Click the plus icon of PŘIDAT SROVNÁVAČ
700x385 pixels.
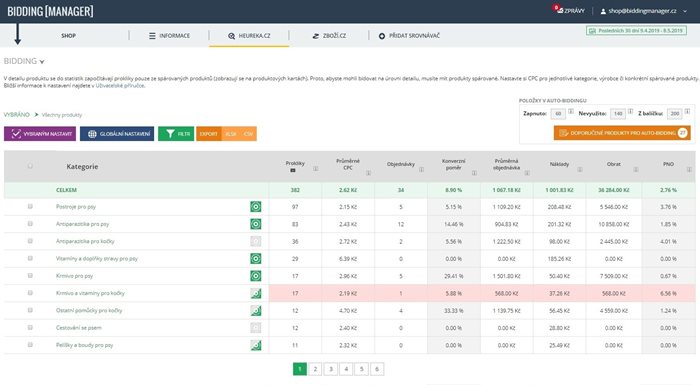tap(382, 36)
